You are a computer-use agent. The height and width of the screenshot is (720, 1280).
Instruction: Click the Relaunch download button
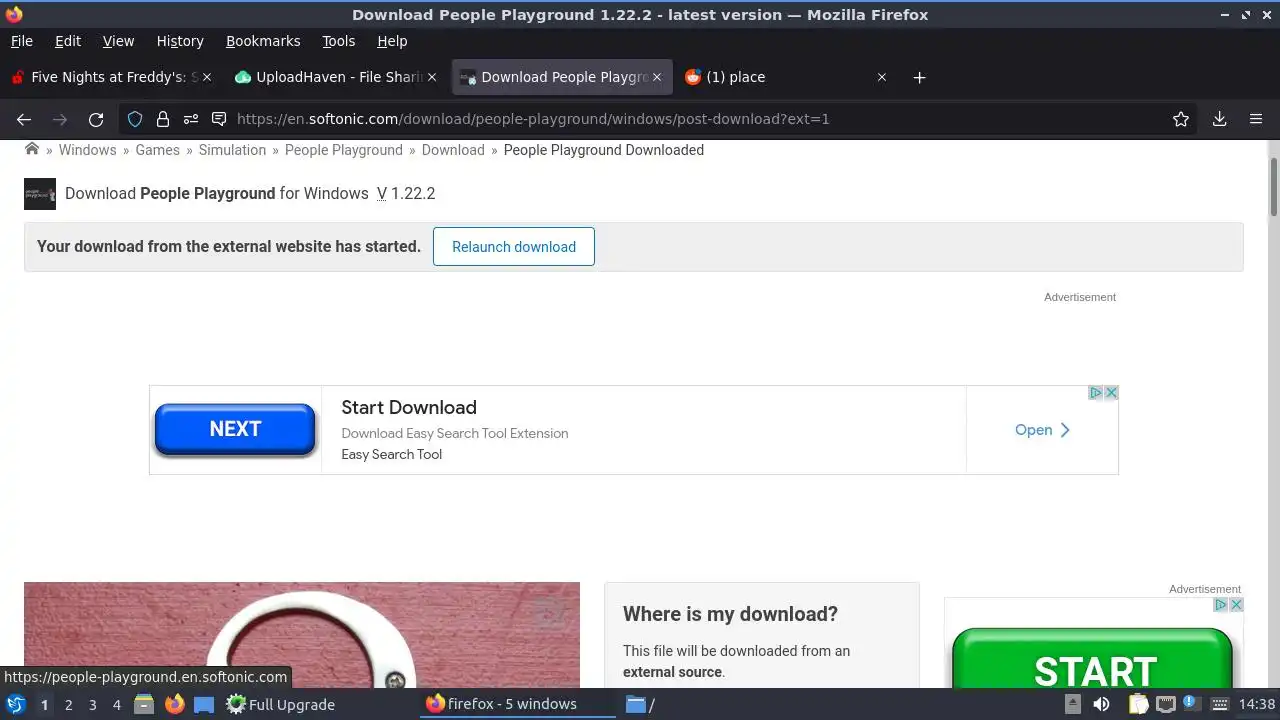click(x=514, y=247)
